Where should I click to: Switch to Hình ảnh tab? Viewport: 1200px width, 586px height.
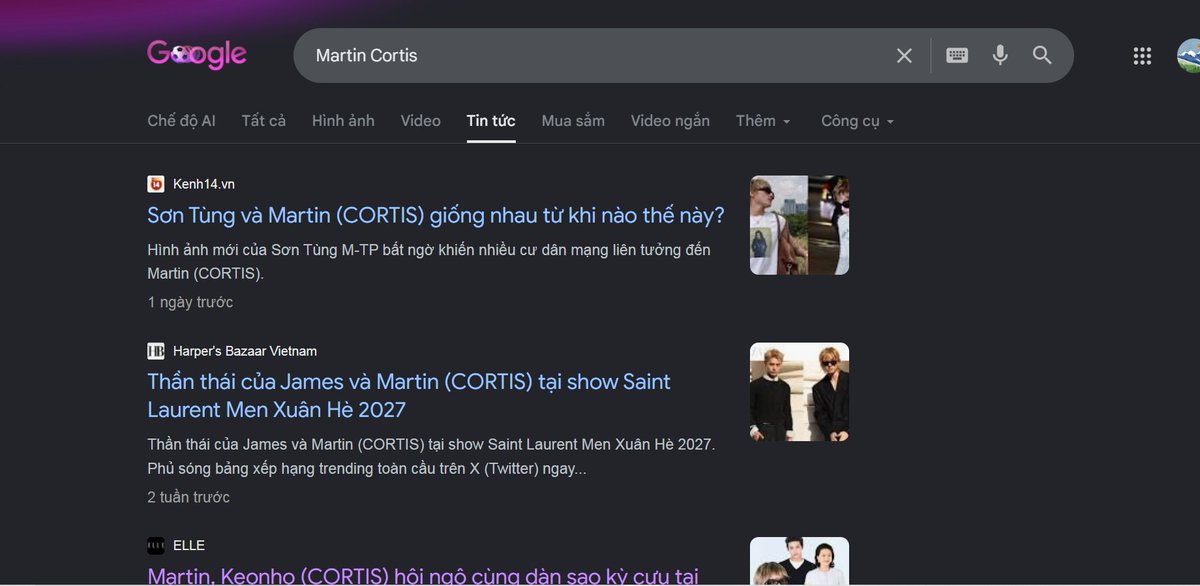pyautogui.click(x=343, y=121)
